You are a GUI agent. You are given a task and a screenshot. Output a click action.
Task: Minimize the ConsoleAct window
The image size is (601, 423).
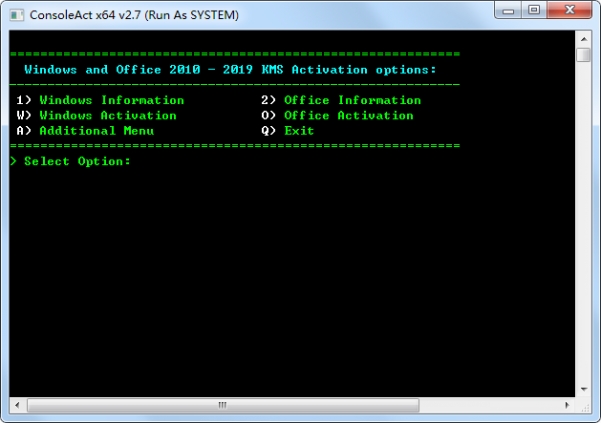point(508,10)
